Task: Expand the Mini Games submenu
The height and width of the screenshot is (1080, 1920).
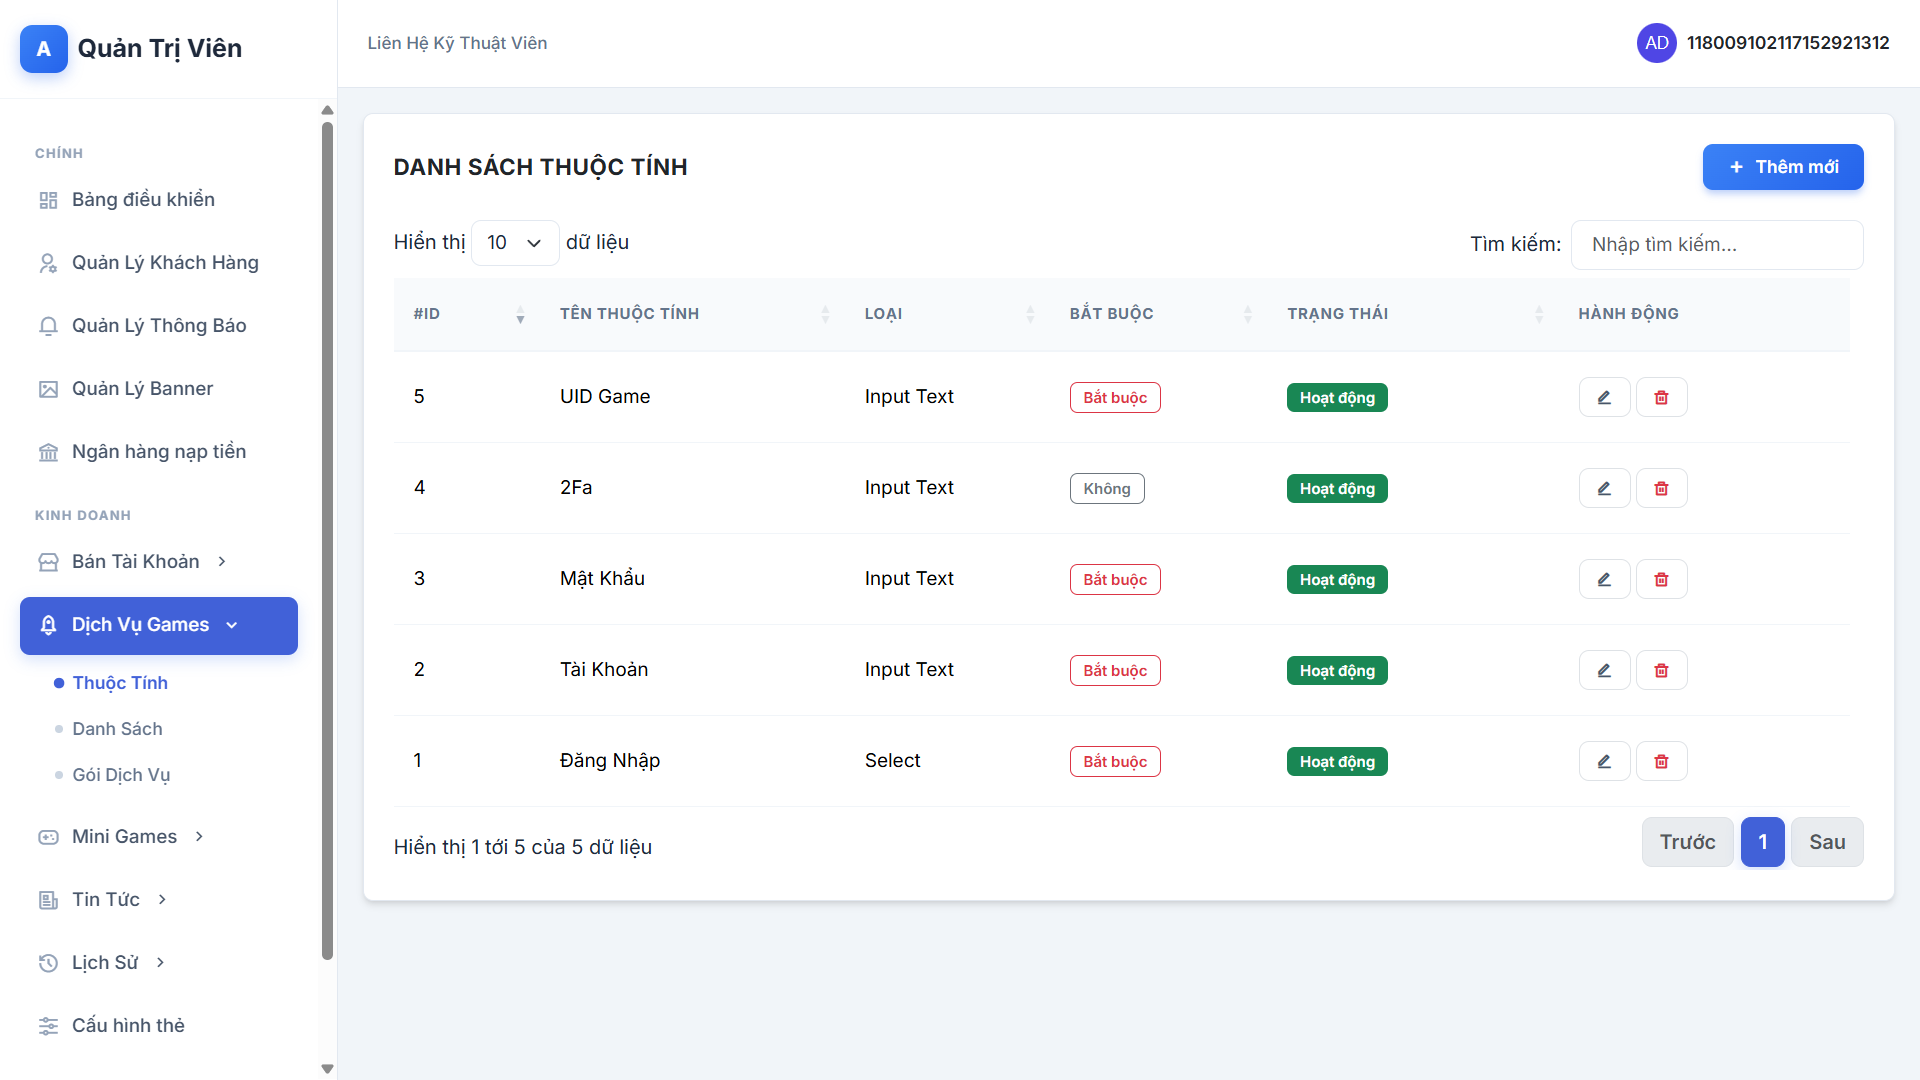Action: pyautogui.click(x=124, y=837)
